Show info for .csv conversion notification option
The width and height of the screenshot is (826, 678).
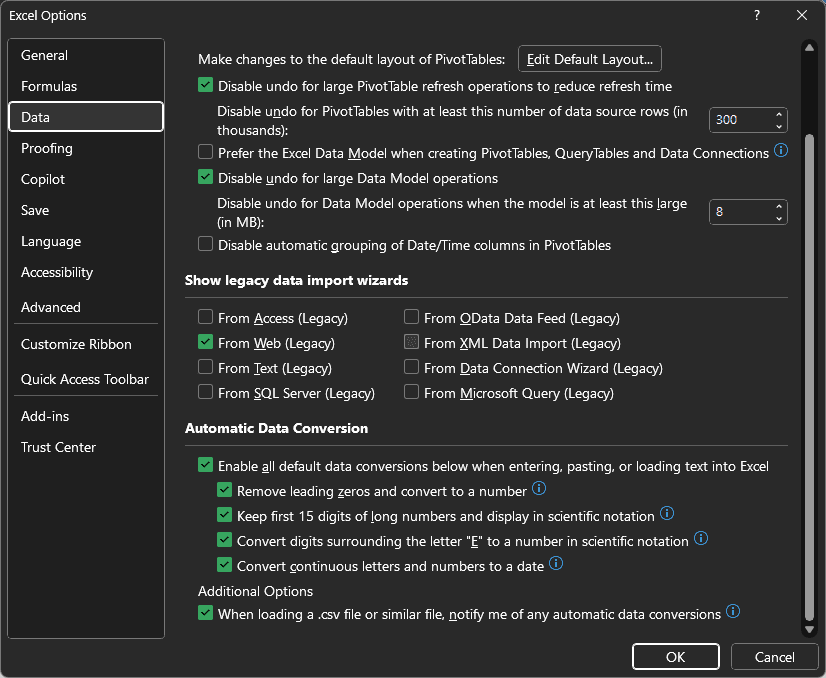[x=733, y=611]
